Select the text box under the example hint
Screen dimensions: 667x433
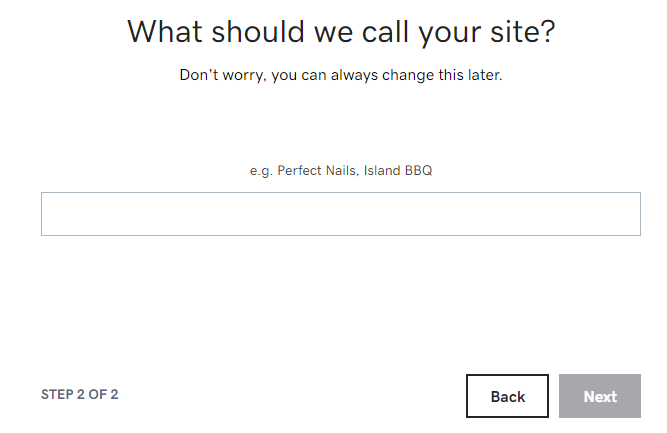[340, 214]
